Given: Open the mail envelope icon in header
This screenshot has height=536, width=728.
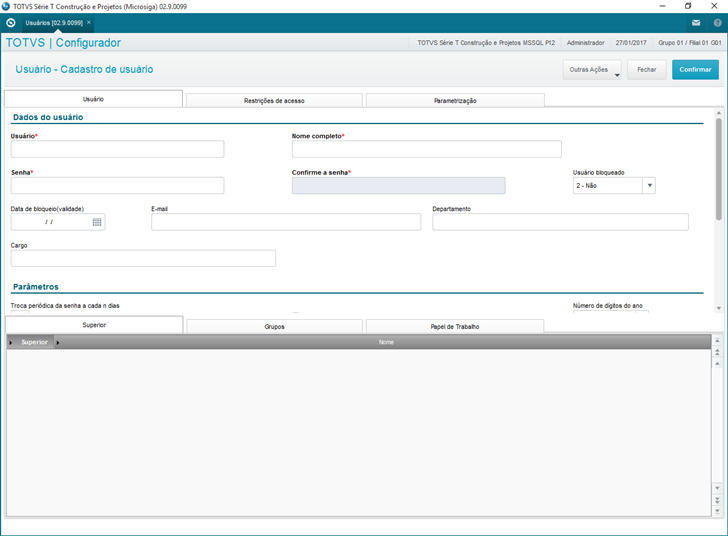Looking at the screenshot, I should pos(696,23).
